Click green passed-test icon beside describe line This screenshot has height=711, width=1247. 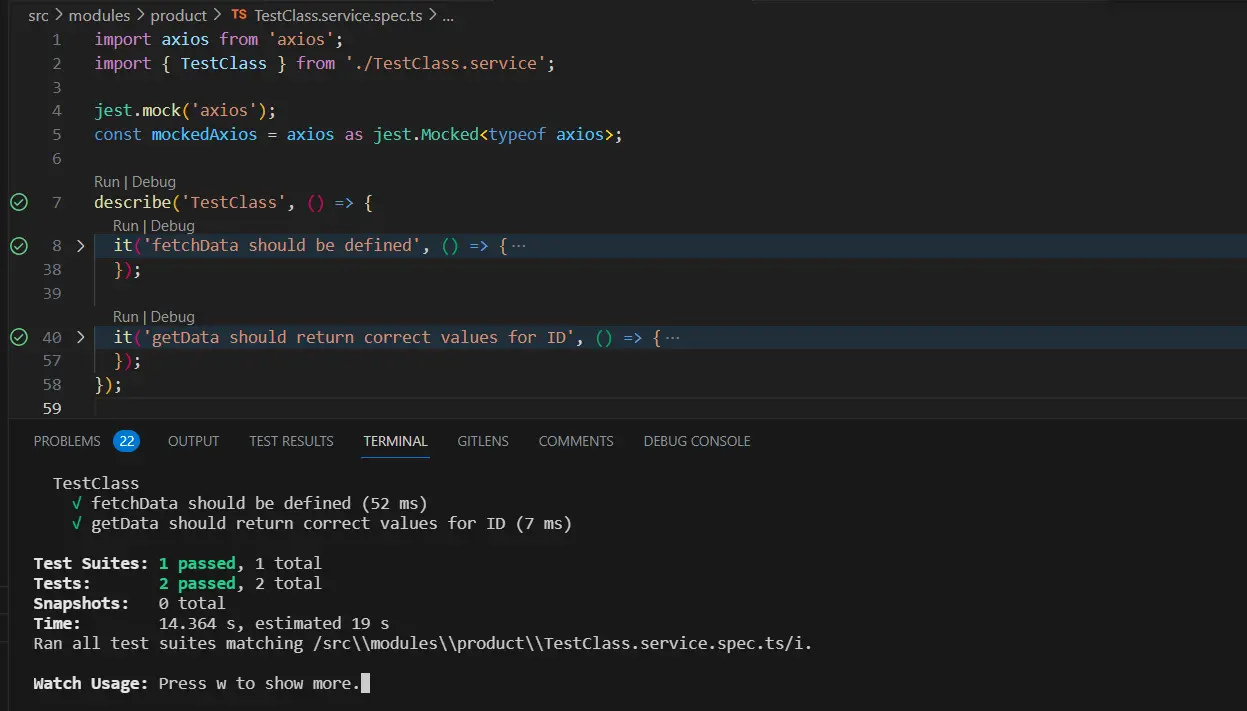[19, 203]
